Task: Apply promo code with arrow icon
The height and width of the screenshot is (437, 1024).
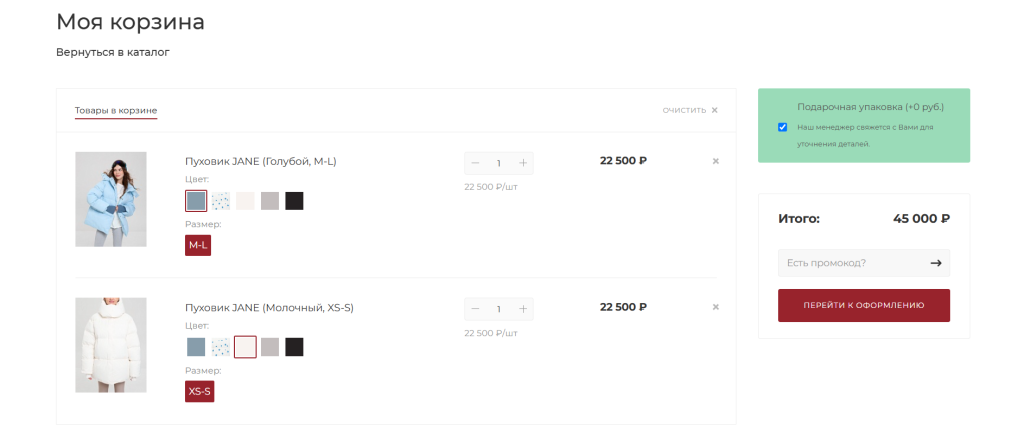Action: point(936,263)
